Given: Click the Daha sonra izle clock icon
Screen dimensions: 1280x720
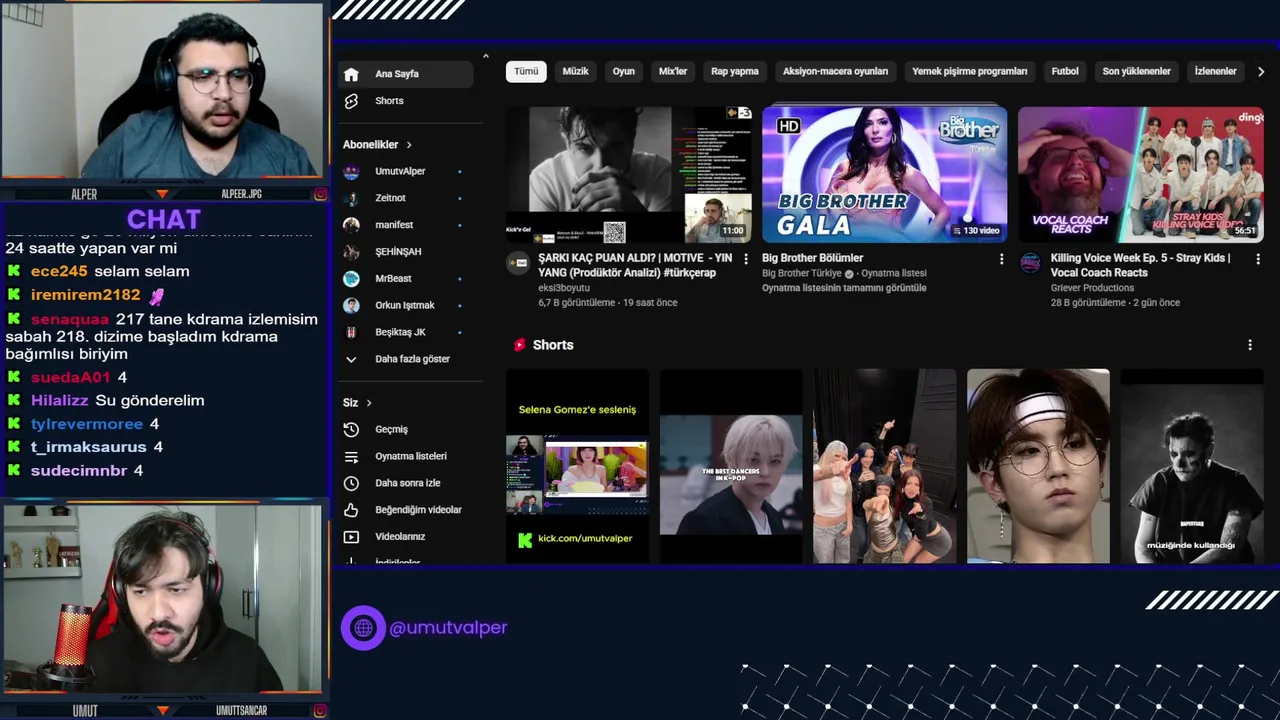Looking at the screenshot, I should pos(351,483).
